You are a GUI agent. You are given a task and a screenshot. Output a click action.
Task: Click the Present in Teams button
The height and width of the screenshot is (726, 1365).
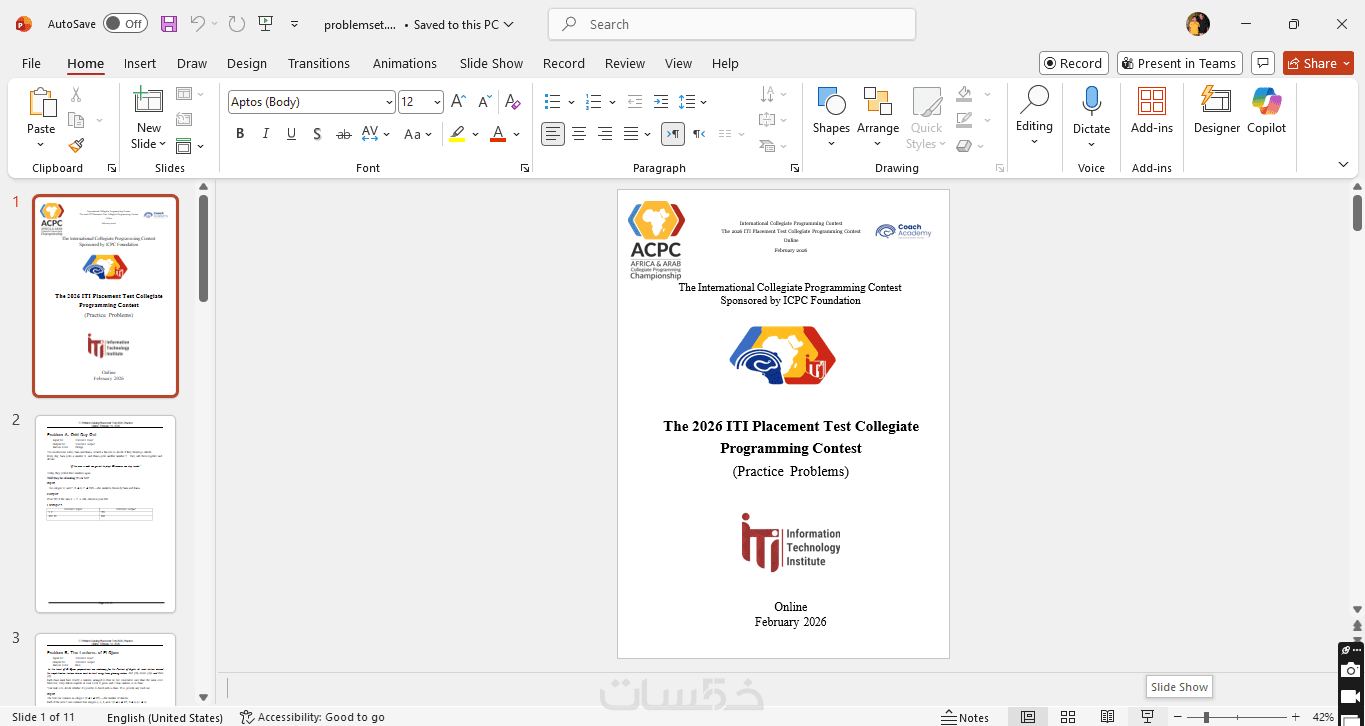tap(1180, 63)
